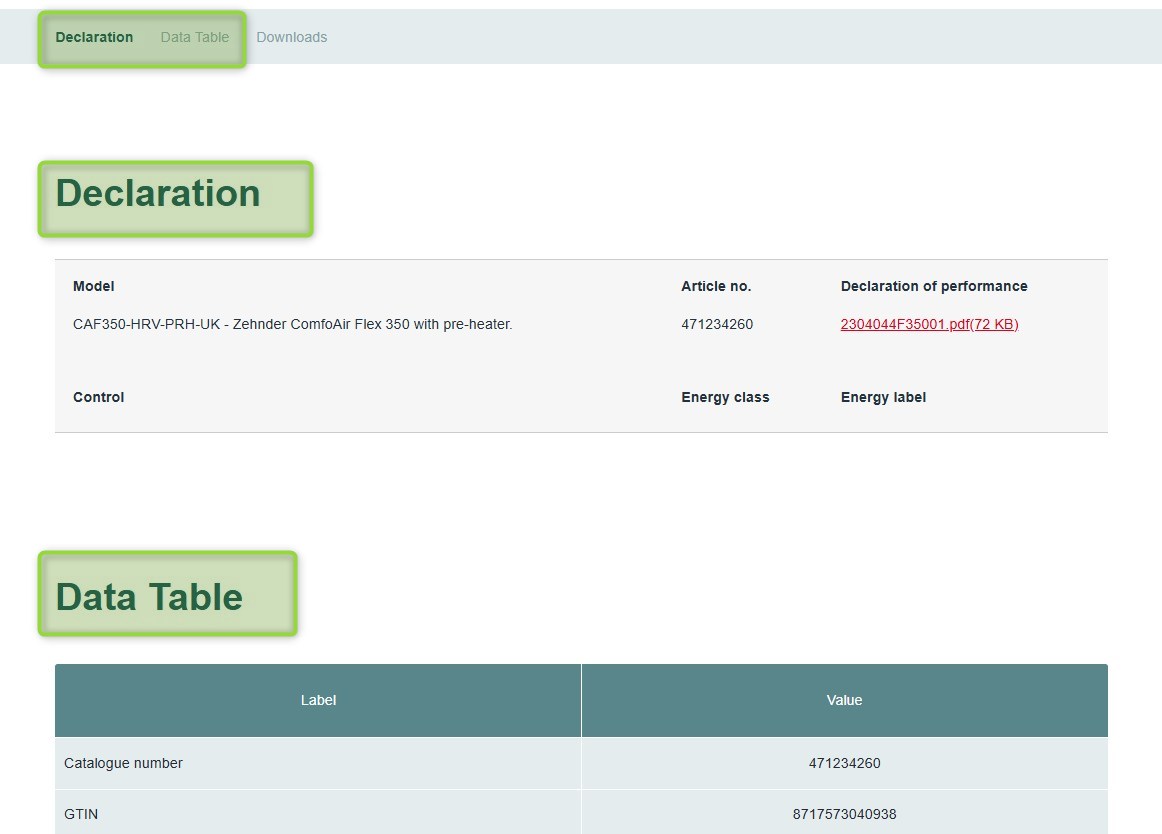The image size is (1162, 834).
Task: Click the Declaration of performance label
Action: [934, 286]
